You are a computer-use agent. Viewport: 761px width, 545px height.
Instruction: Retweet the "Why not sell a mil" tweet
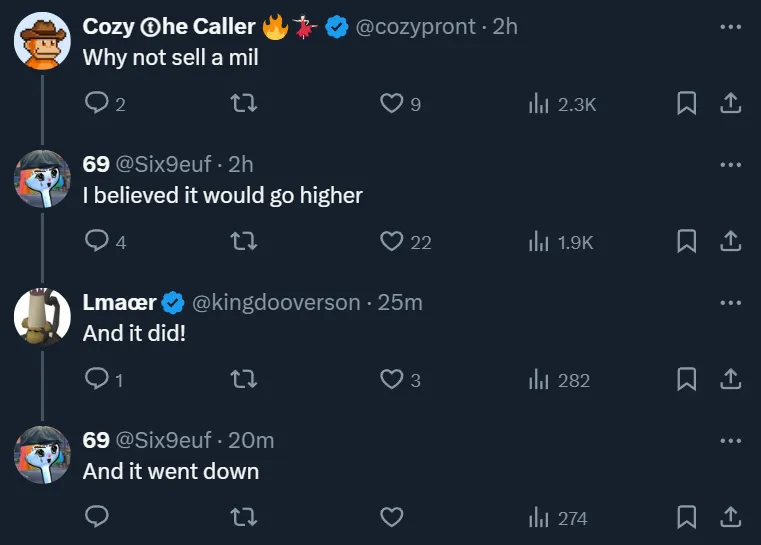tap(242, 103)
